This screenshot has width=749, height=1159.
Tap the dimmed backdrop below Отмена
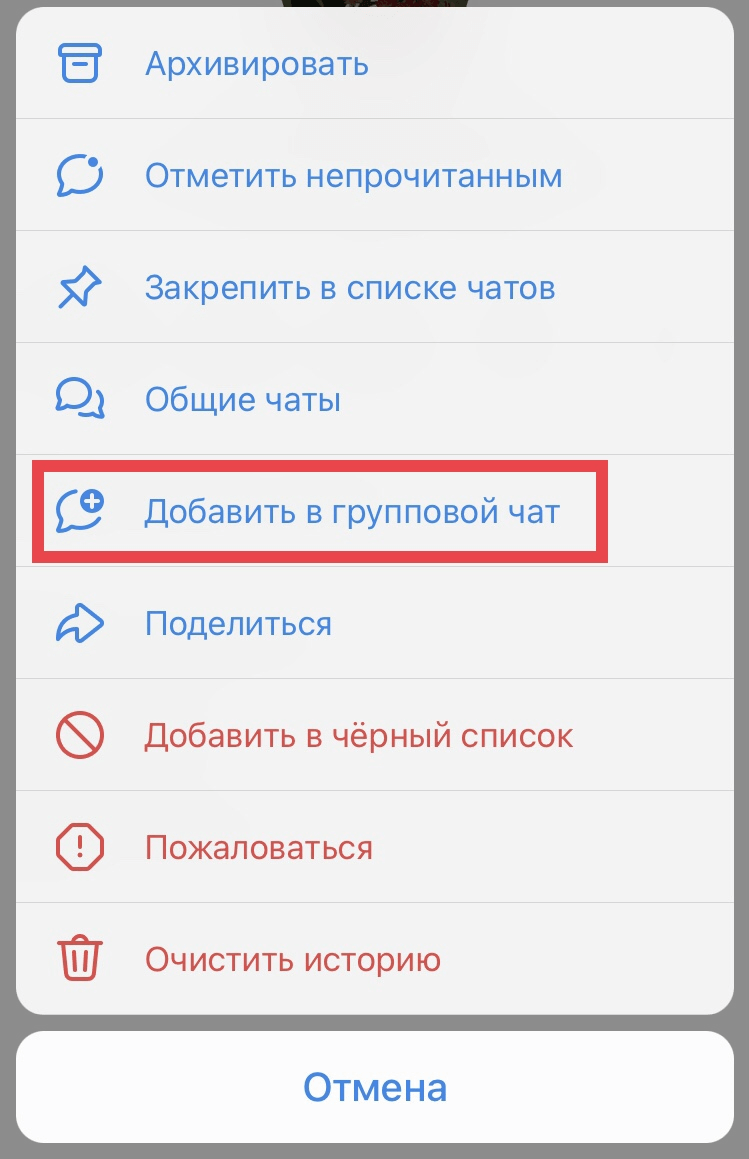pos(374,1152)
